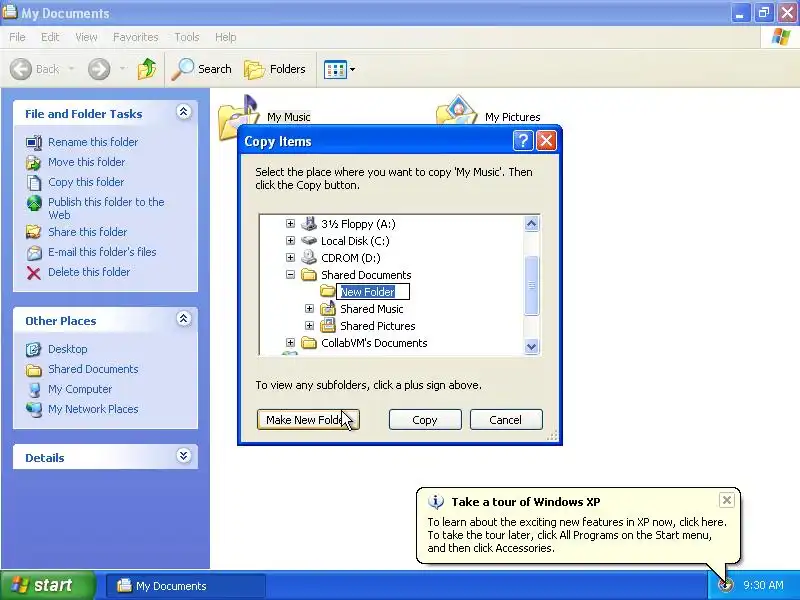Click the tour icon in system tray

[725, 585]
